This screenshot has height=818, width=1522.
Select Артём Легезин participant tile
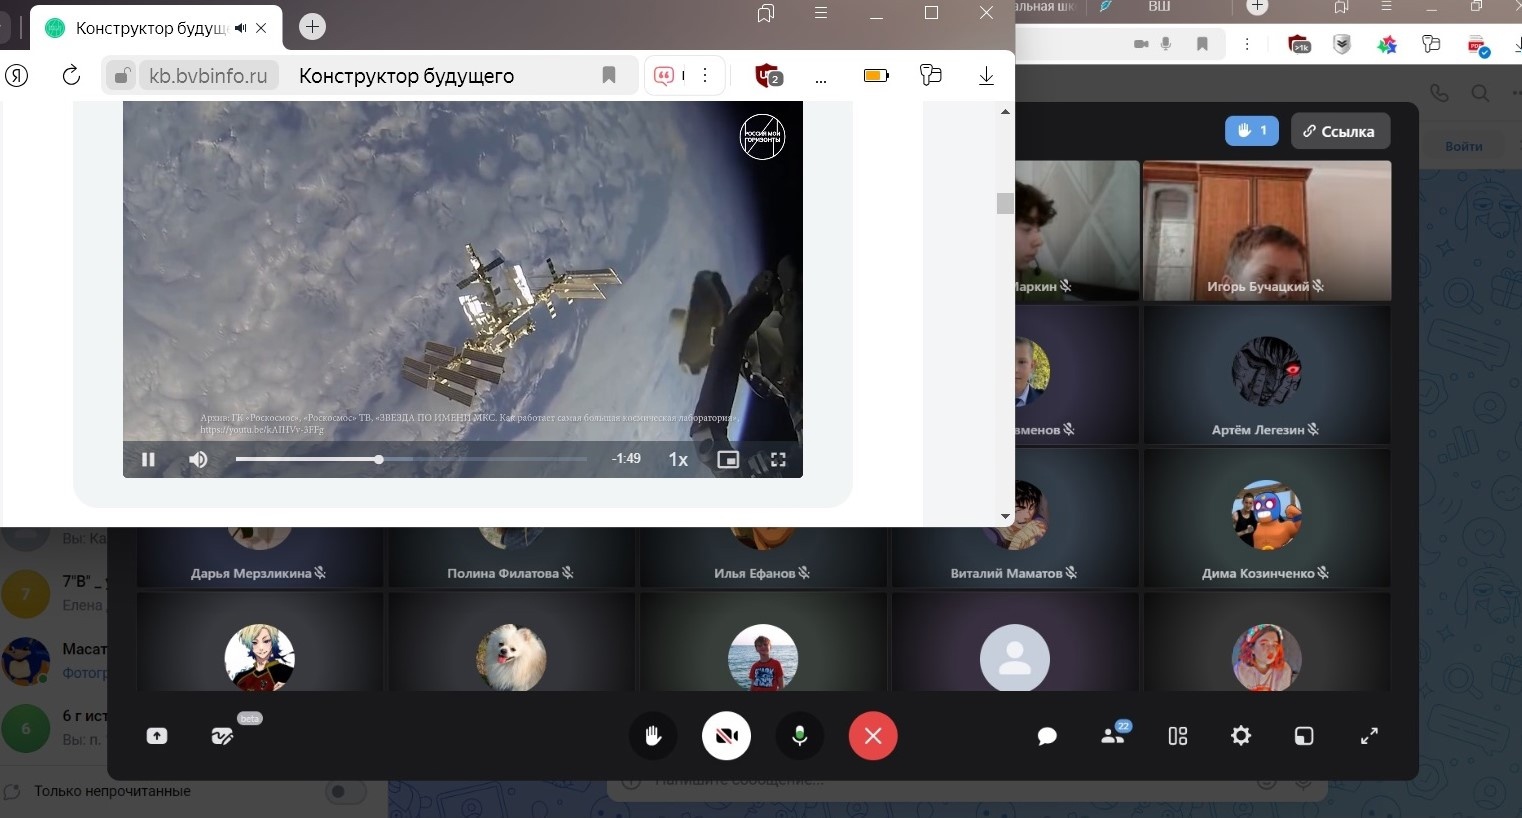[1266, 376]
